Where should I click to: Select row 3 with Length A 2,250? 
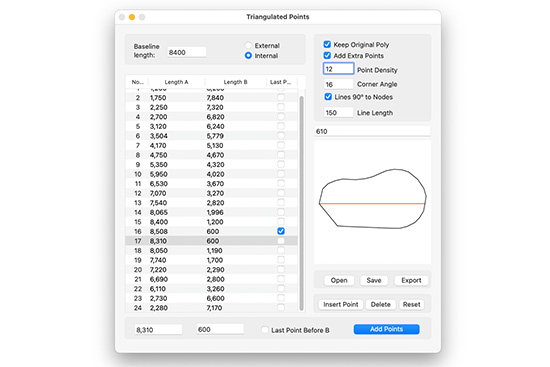(212, 107)
